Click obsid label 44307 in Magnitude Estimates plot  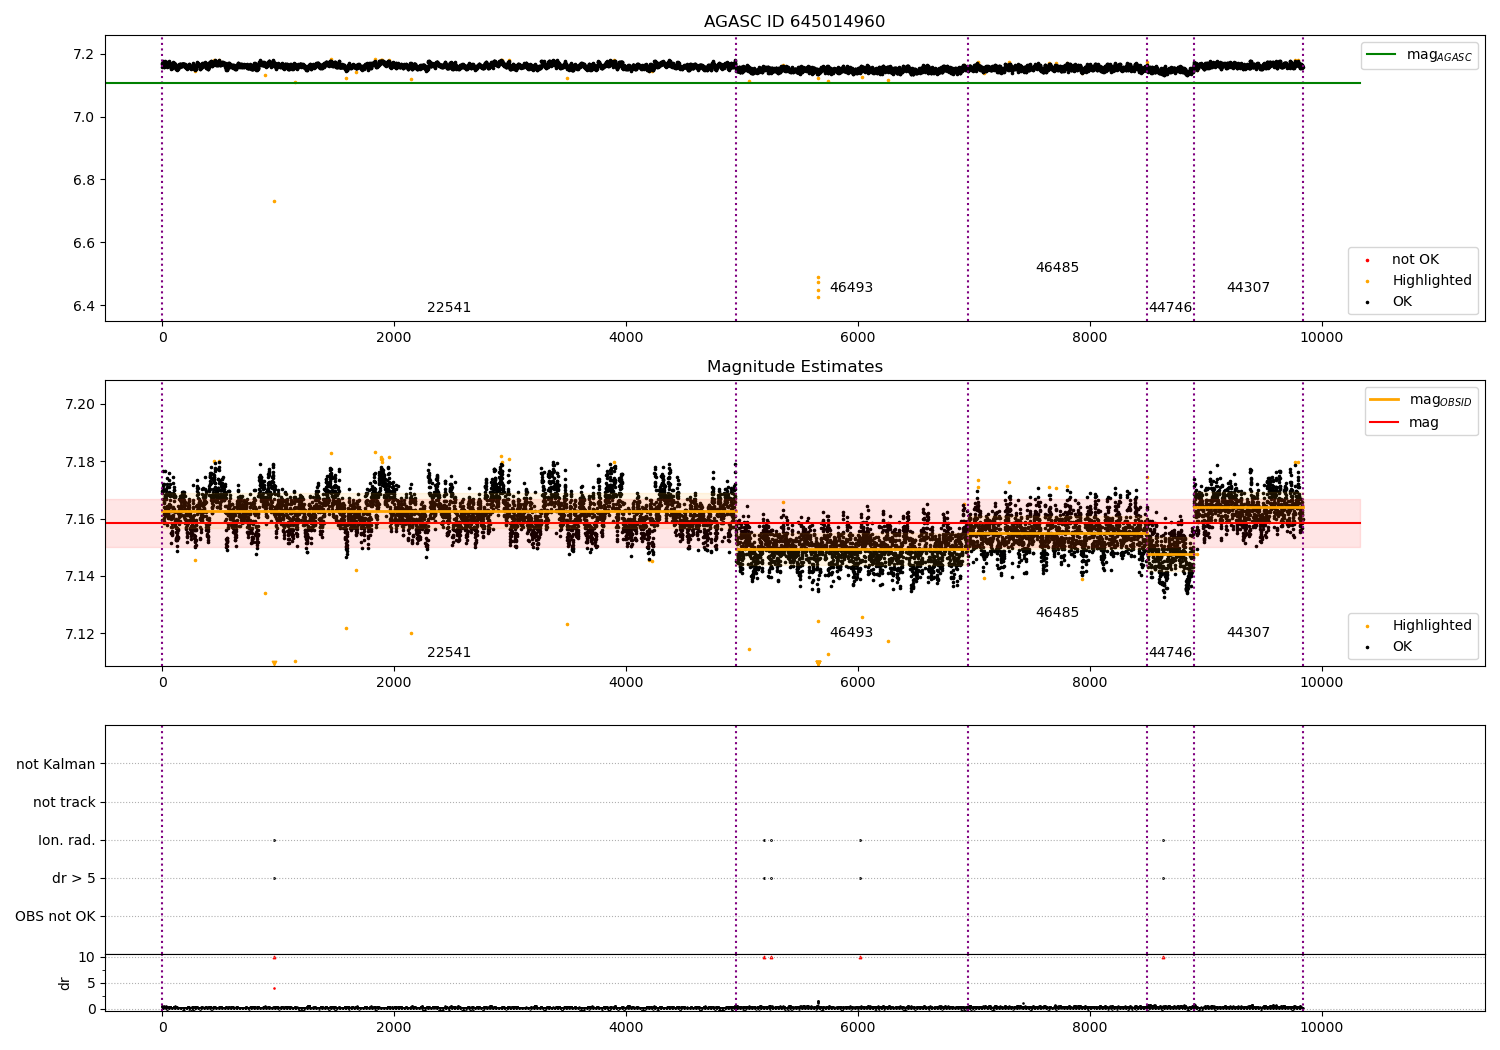point(1248,633)
